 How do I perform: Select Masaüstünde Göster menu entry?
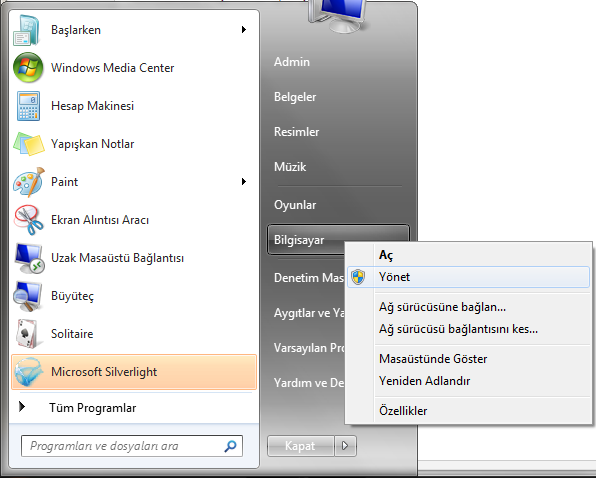(468, 359)
